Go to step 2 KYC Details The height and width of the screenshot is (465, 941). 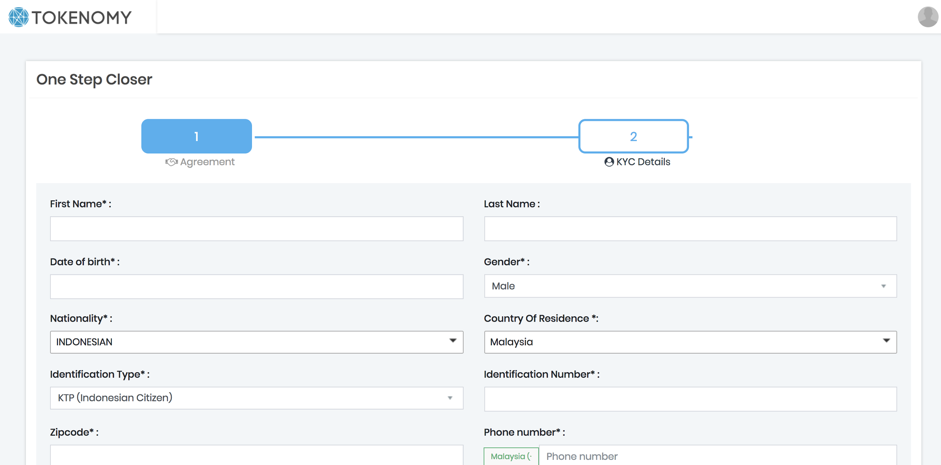pyautogui.click(x=633, y=136)
